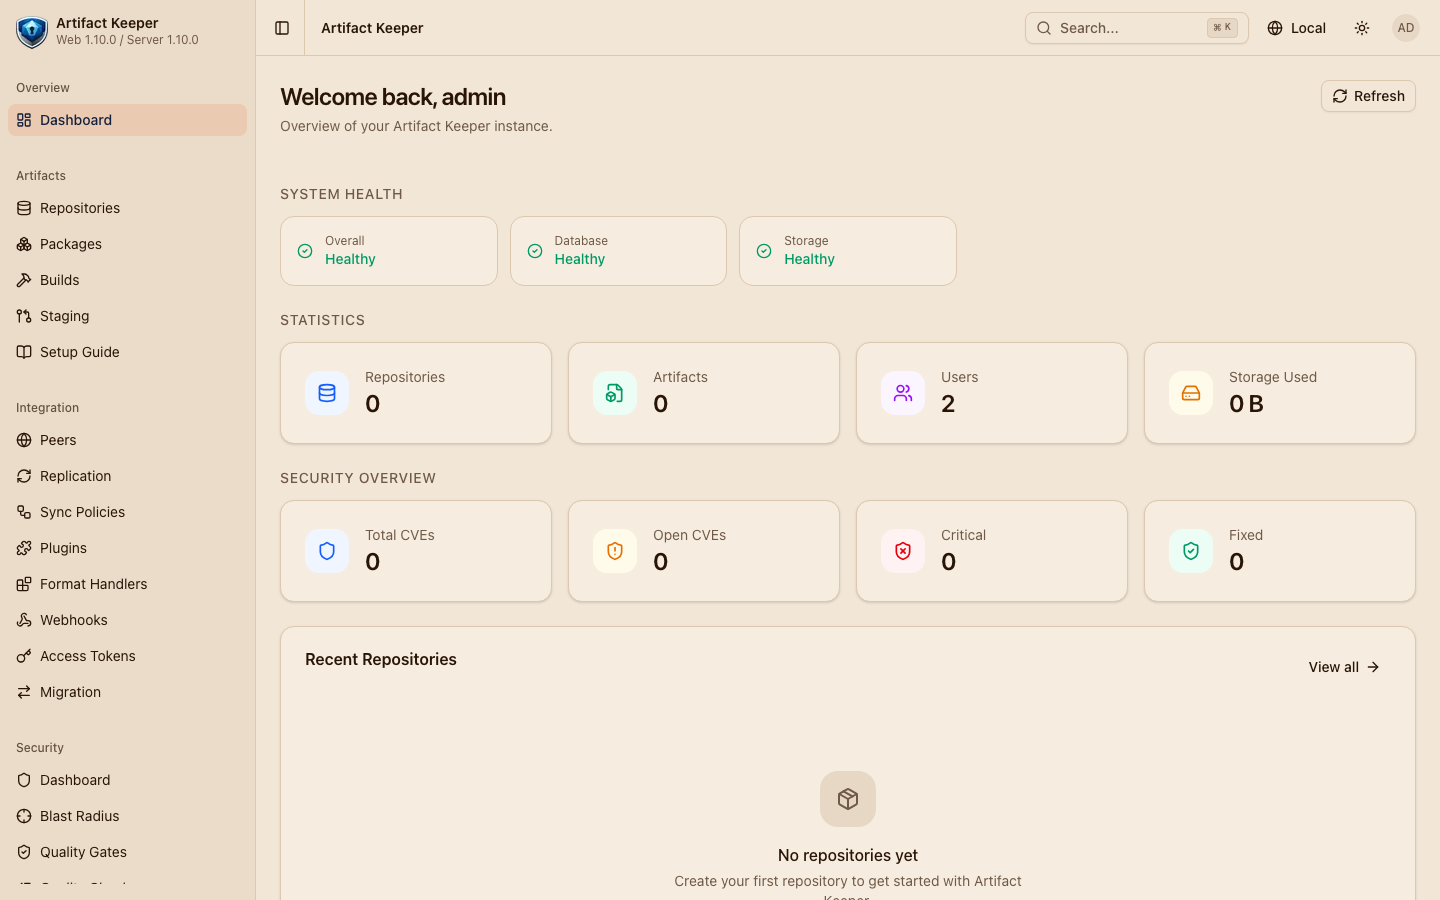Image resolution: width=1440 pixels, height=900 pixels.
Task: Toggle the sidebar panel icon
Action: pyautogui.click(x=282, y=28)
